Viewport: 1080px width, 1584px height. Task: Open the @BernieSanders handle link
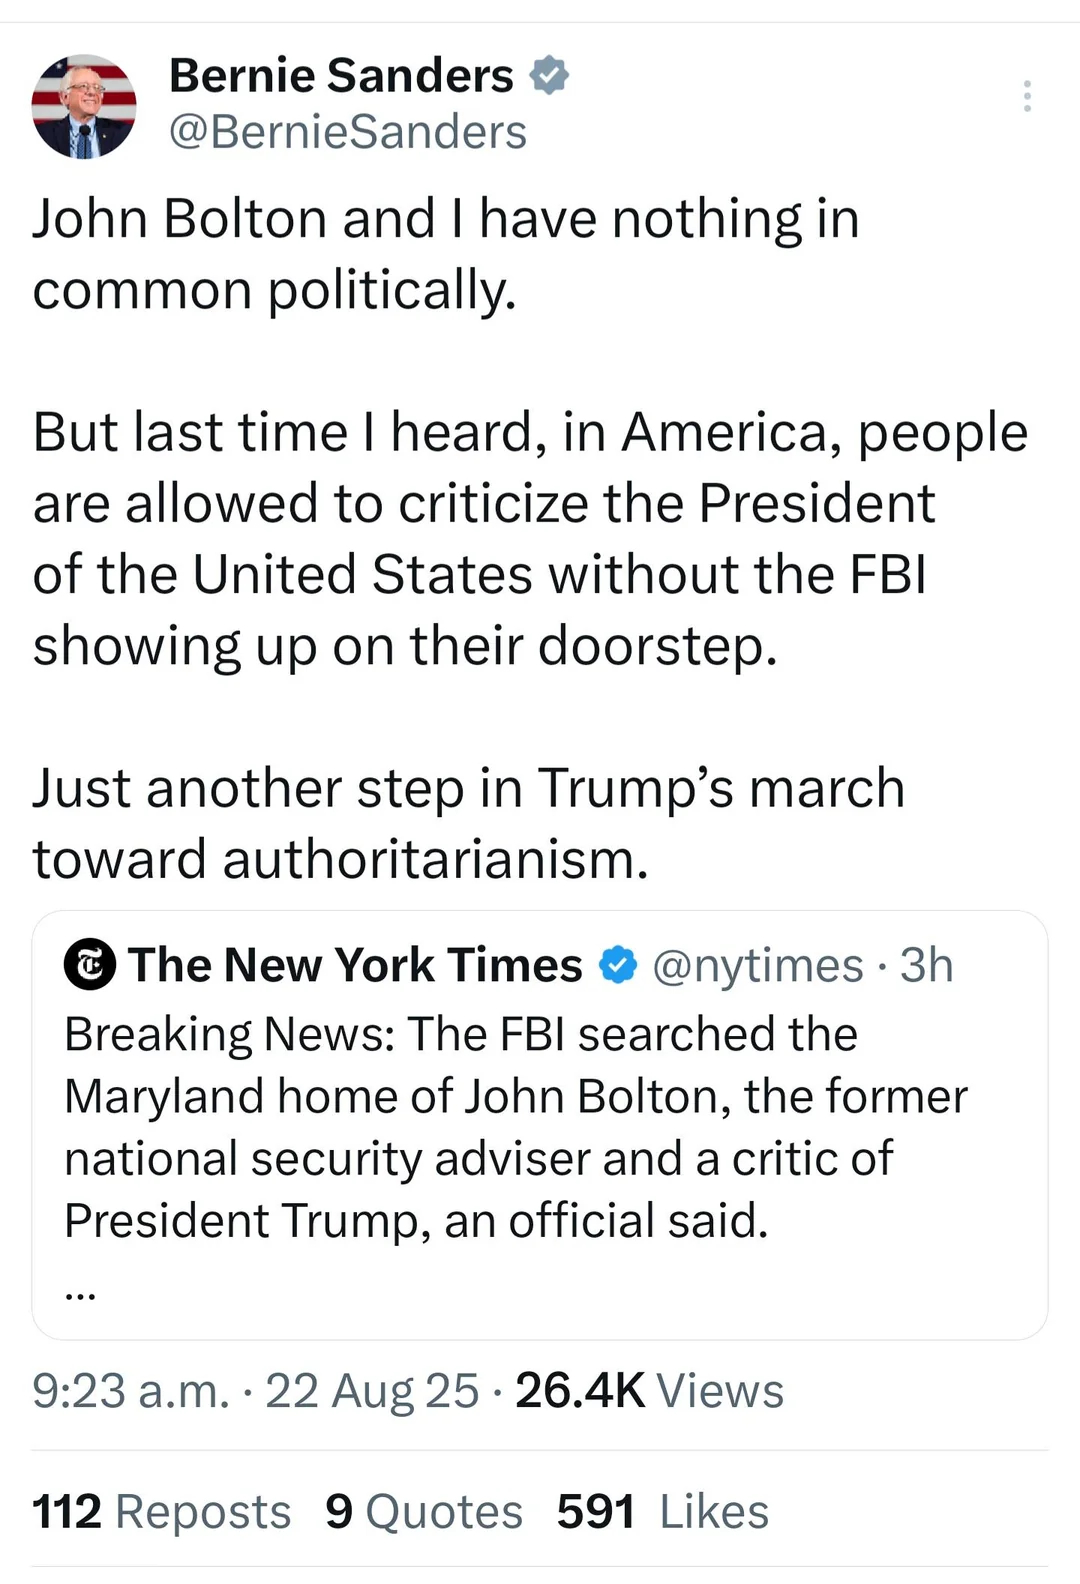[x=347, y=132]
